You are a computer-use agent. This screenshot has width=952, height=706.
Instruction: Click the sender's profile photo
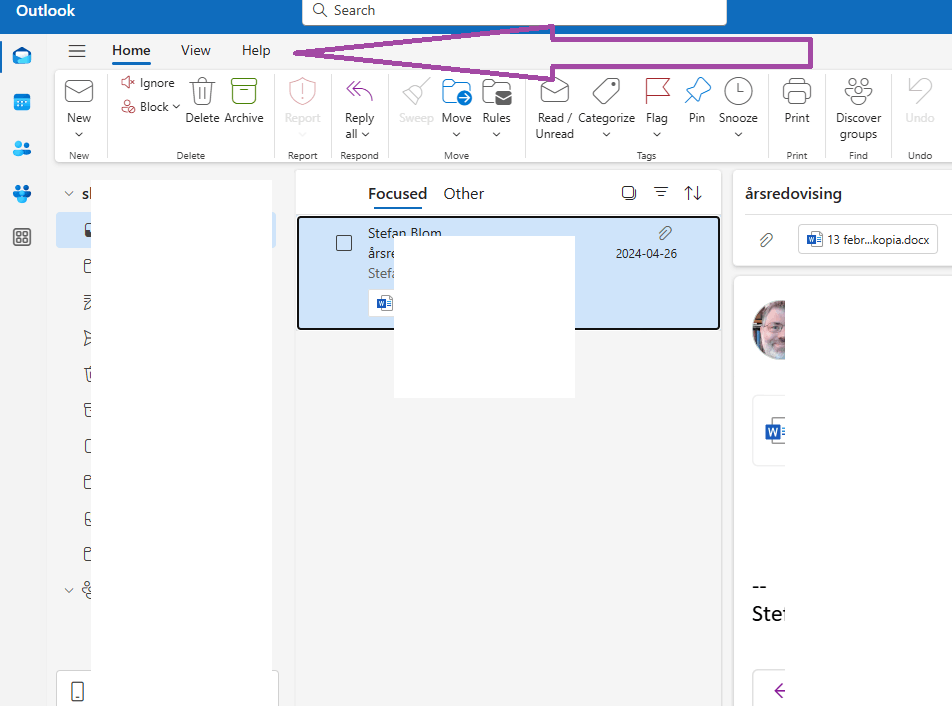pyautogui.click(x=769, y=330)
